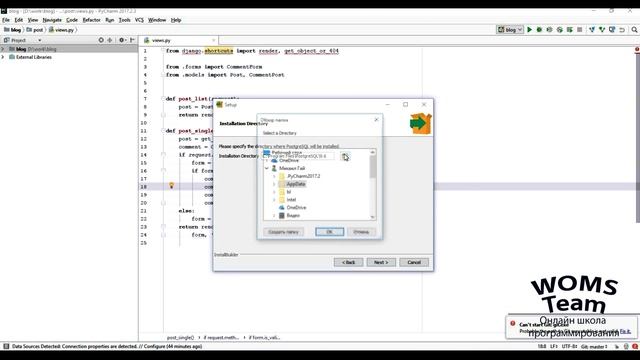
Task: Click the Revert undo arrow in VCS toolbar
Action: 622,30
